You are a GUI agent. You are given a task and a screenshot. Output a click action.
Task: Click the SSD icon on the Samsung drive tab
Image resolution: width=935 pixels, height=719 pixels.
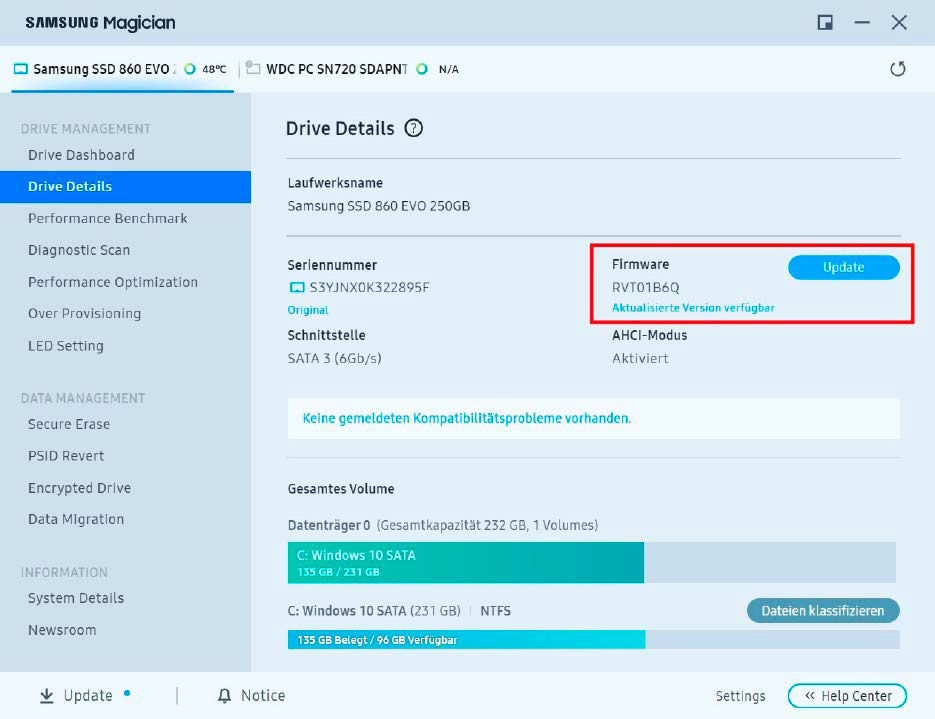[22, 69]
